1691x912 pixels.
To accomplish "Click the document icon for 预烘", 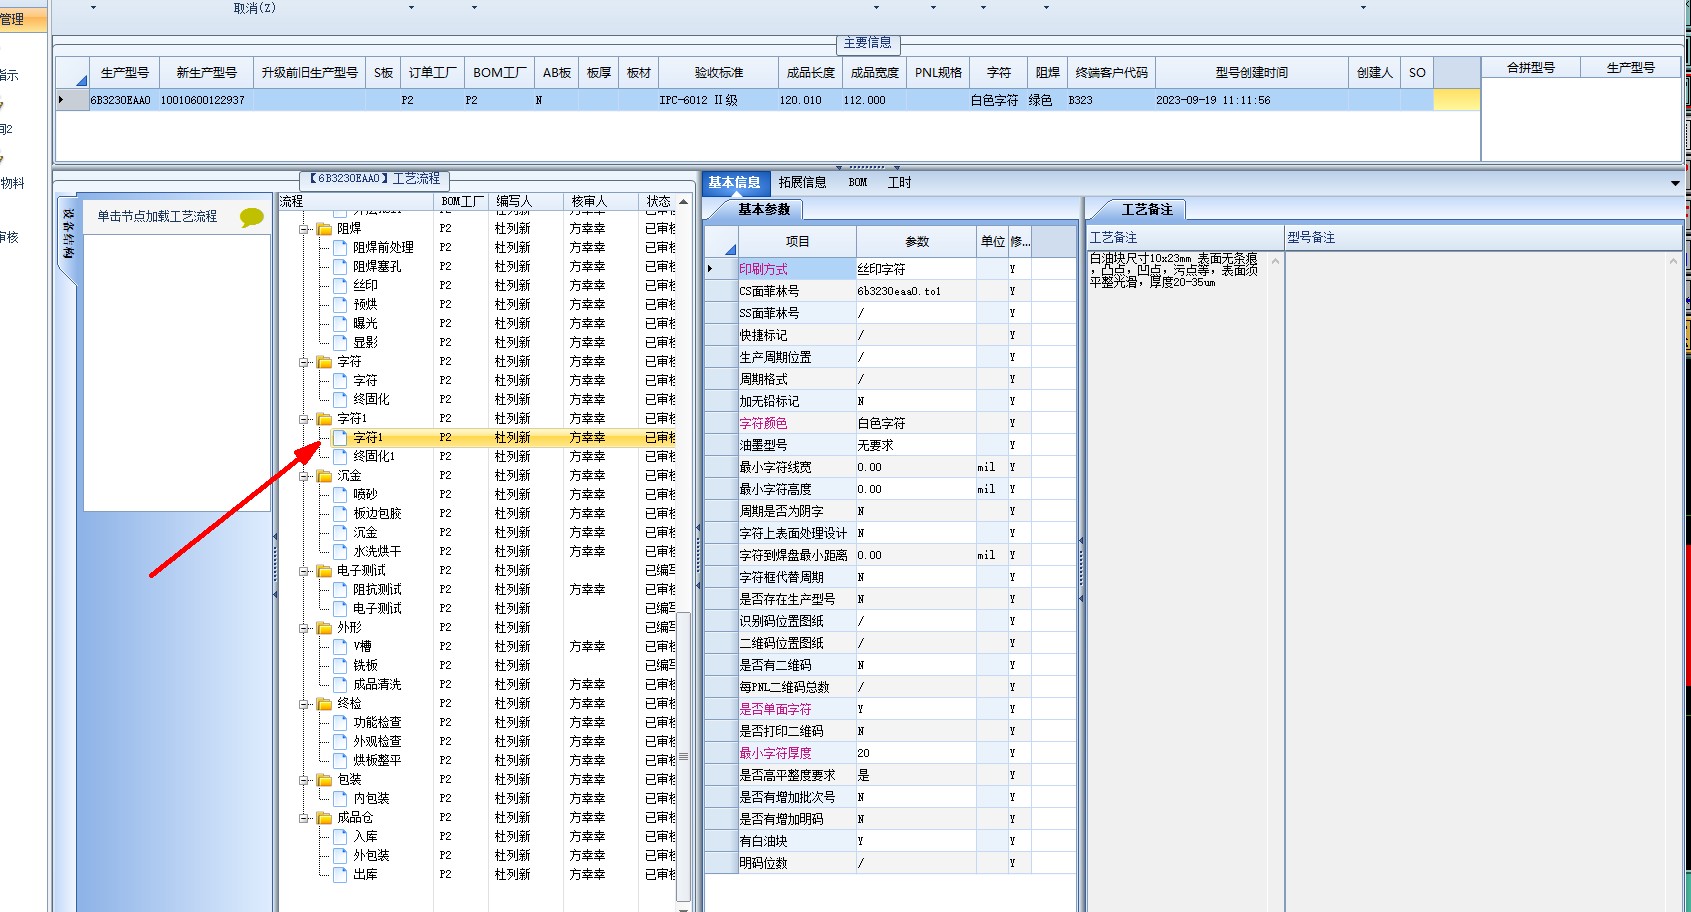I will point(340,304).
